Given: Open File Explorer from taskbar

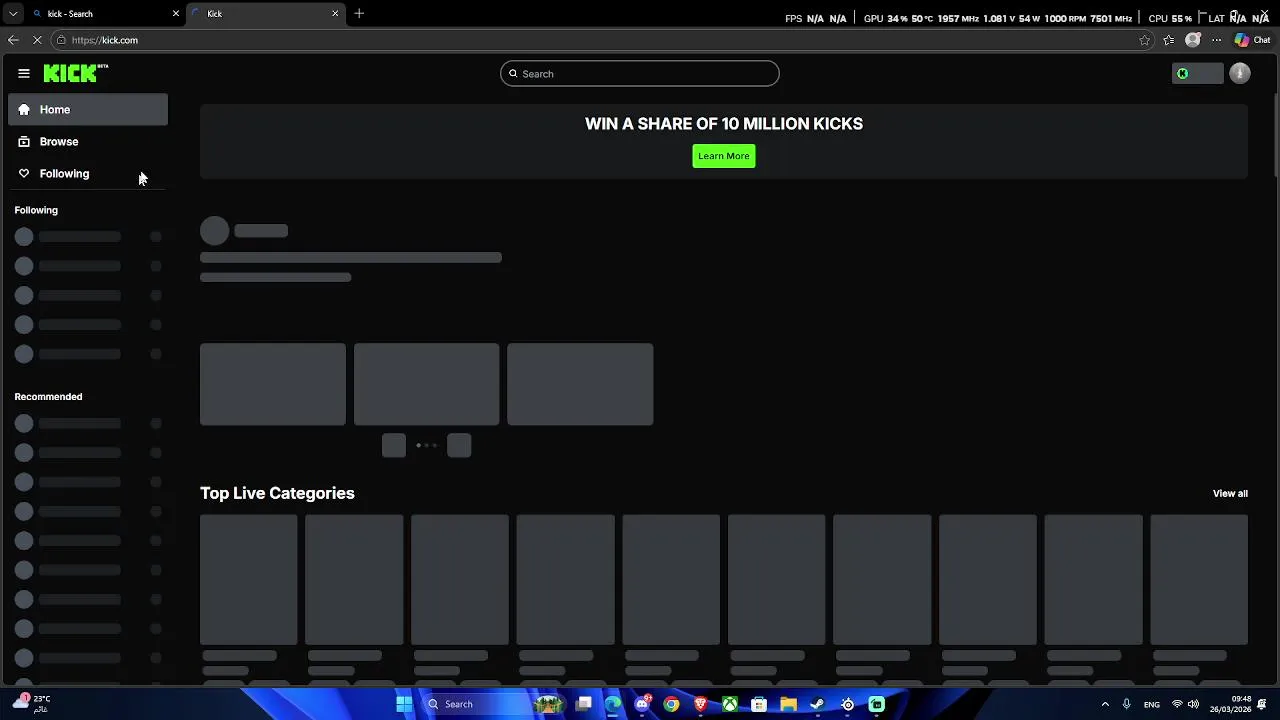Looking at the screenshot, I should (x=788, y=704).
